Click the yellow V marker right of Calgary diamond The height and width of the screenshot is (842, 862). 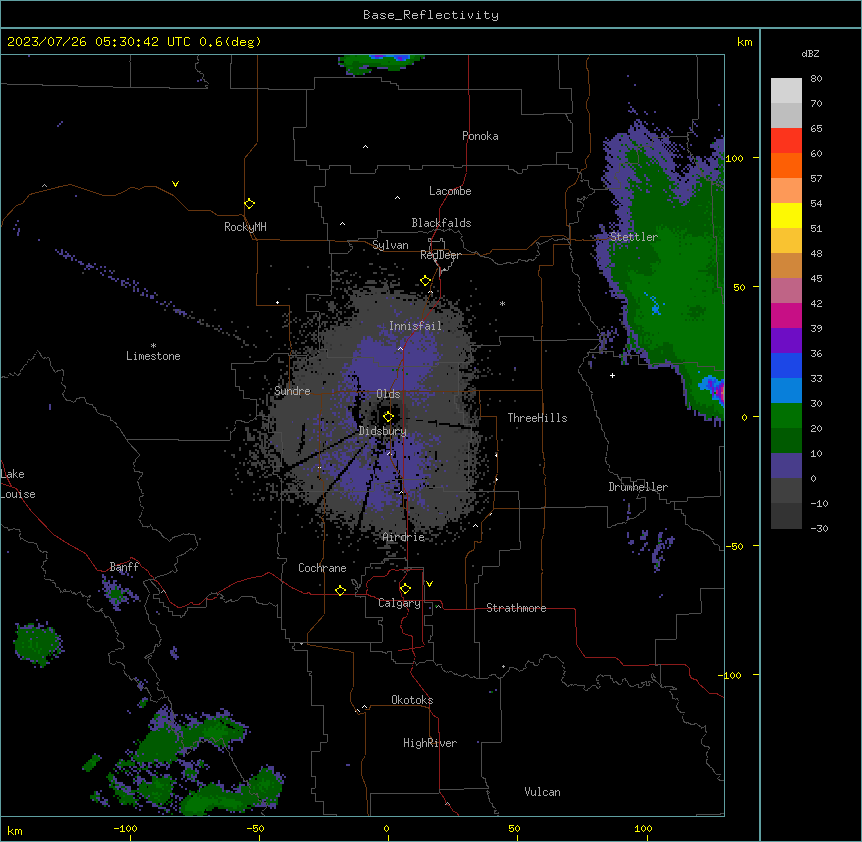pyautogui.click(x=429, y=584)
